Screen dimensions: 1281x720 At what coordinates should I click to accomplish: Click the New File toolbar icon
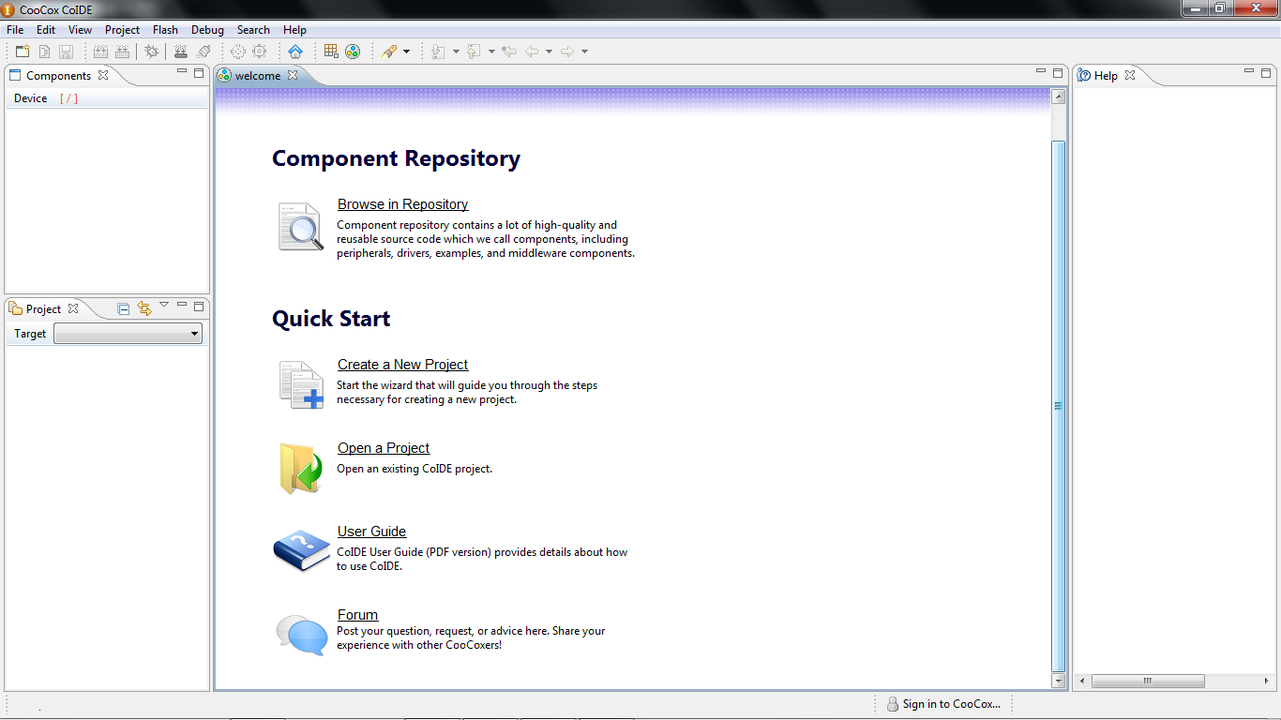coord(44,51)
